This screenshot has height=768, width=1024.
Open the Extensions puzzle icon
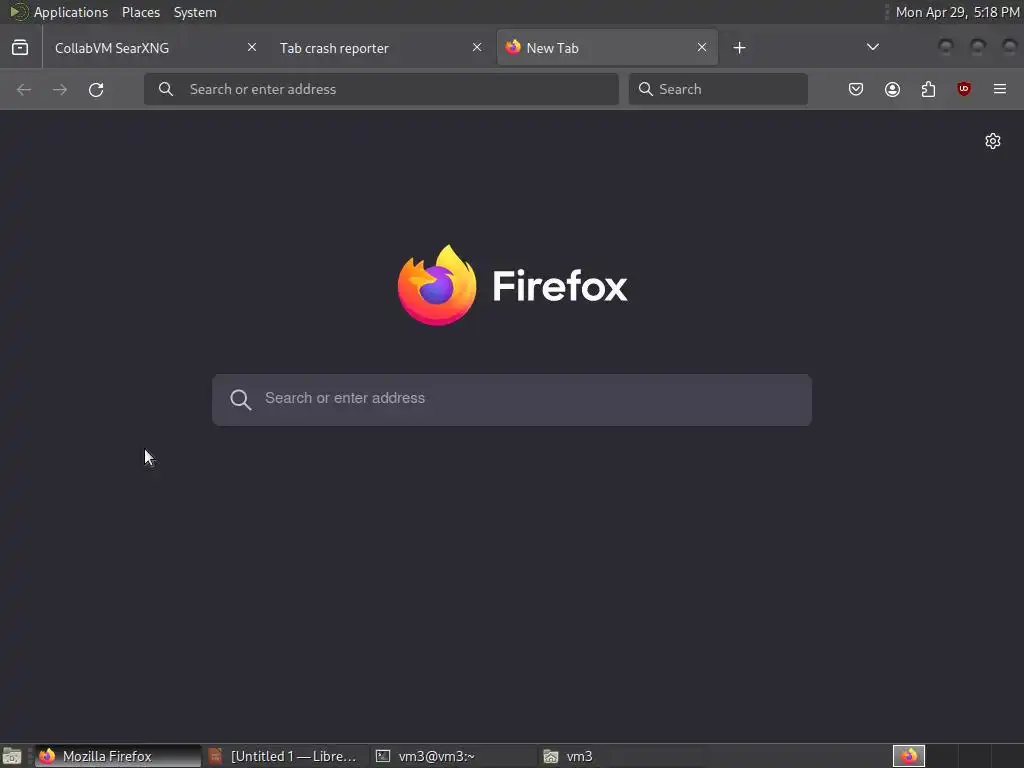[928, 89]
